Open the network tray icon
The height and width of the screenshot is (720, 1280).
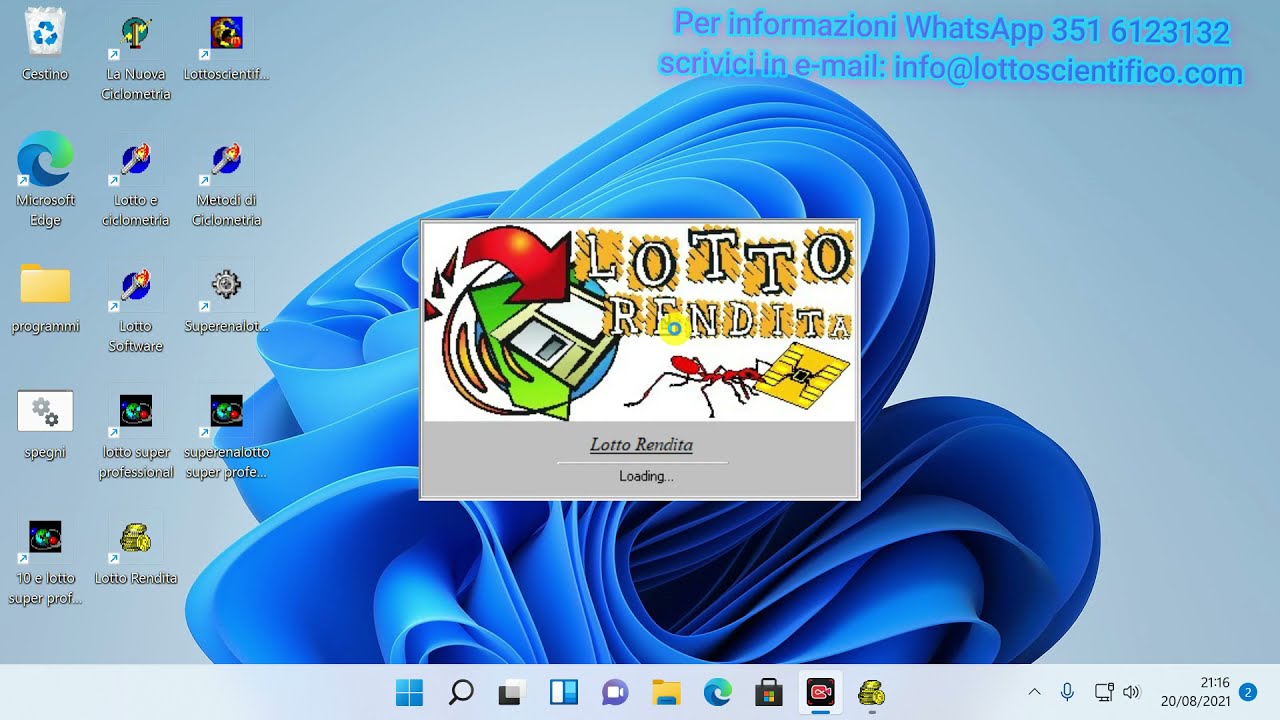click(1104, 692)
